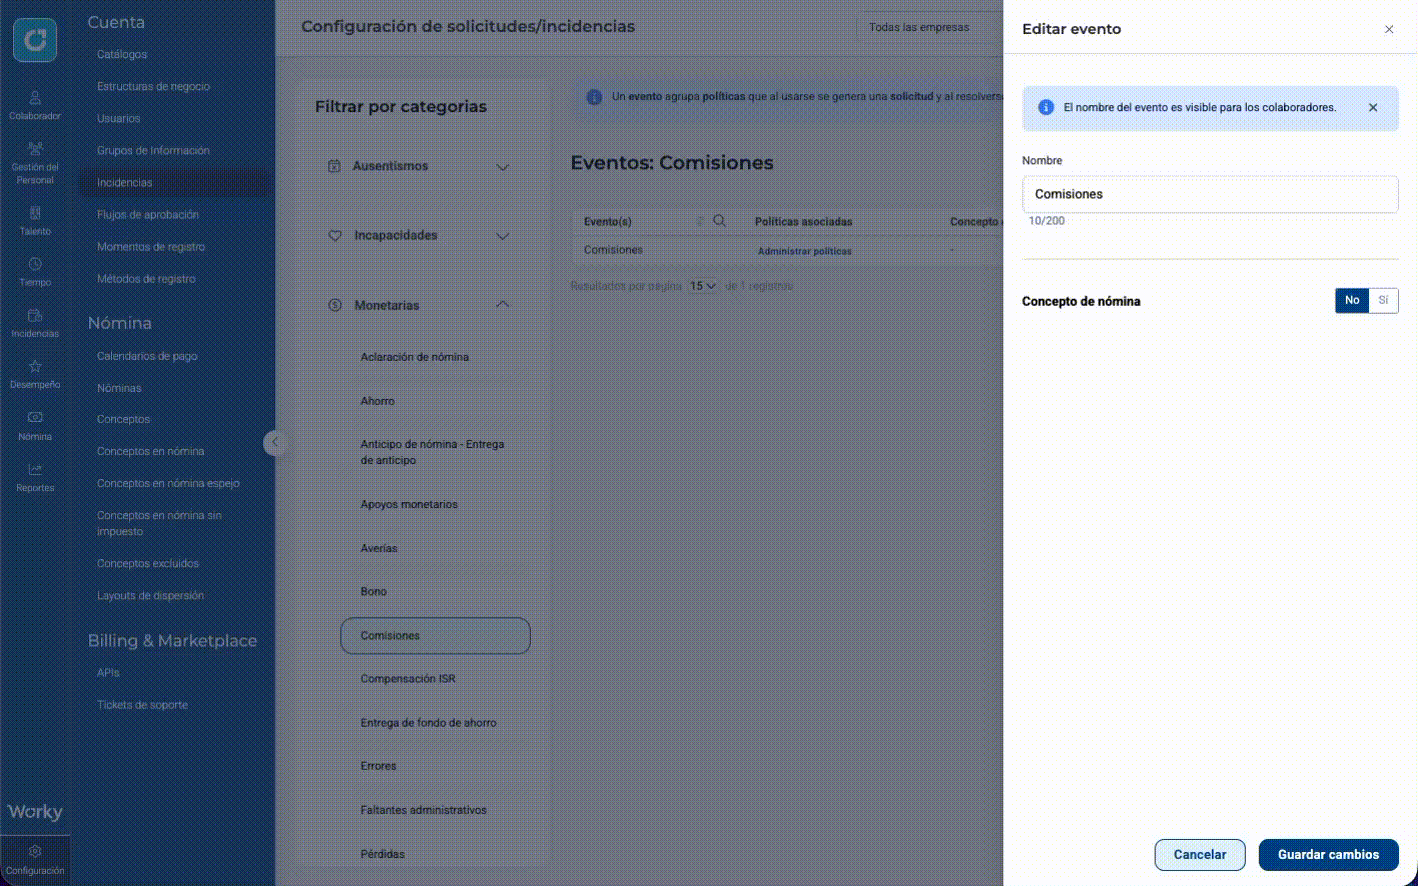
Task: Open Calendarios de pago menu item
Action: [147, 356]
